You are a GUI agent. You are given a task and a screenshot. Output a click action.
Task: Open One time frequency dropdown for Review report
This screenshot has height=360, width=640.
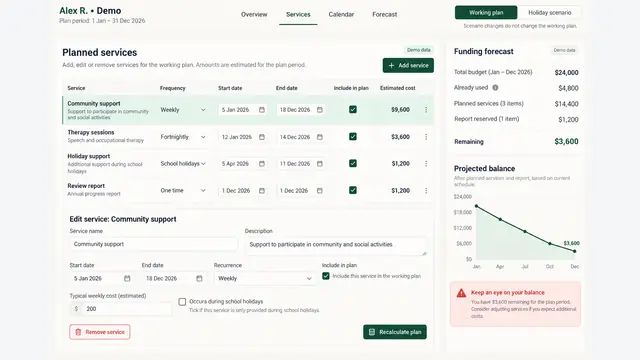coord(183,191)
